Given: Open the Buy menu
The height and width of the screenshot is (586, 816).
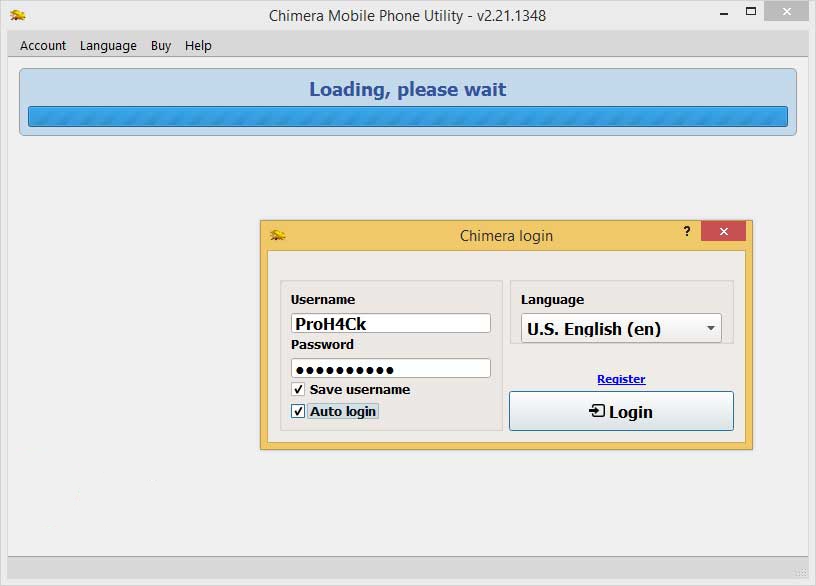Looking at the screenshot, I should click(x=161, y=46).
